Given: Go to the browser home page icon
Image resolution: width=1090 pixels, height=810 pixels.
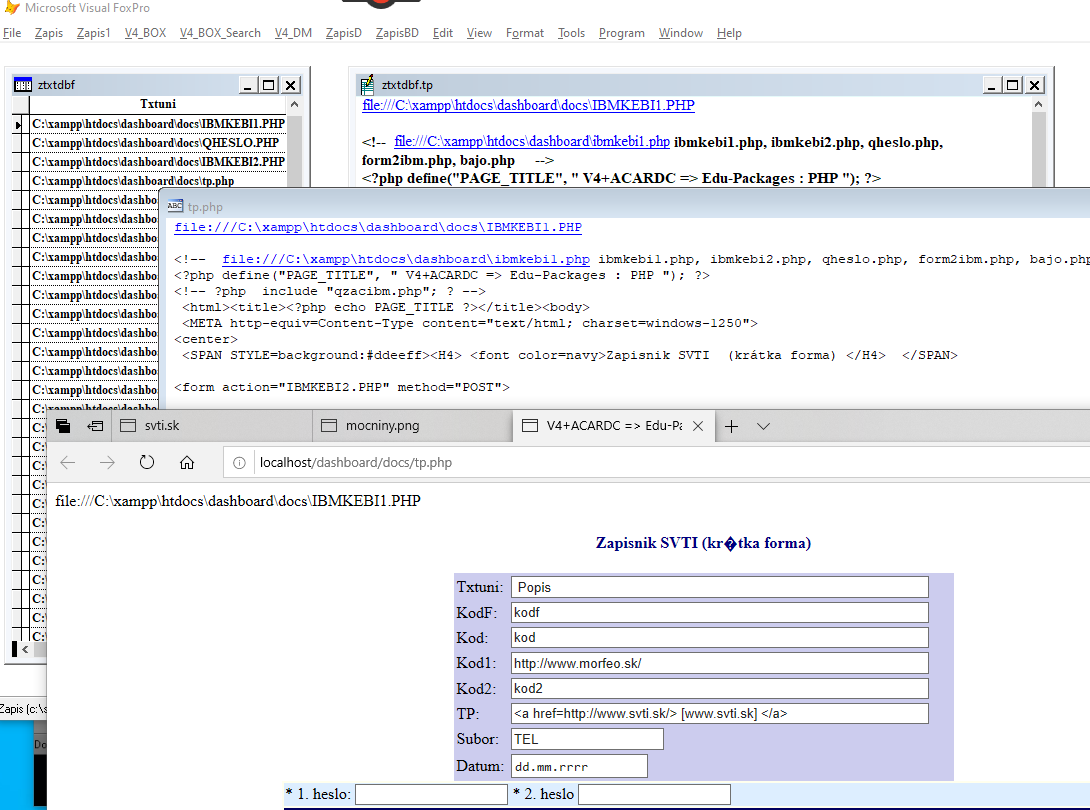Looking at the screenshot, I should tap(187, 462).
